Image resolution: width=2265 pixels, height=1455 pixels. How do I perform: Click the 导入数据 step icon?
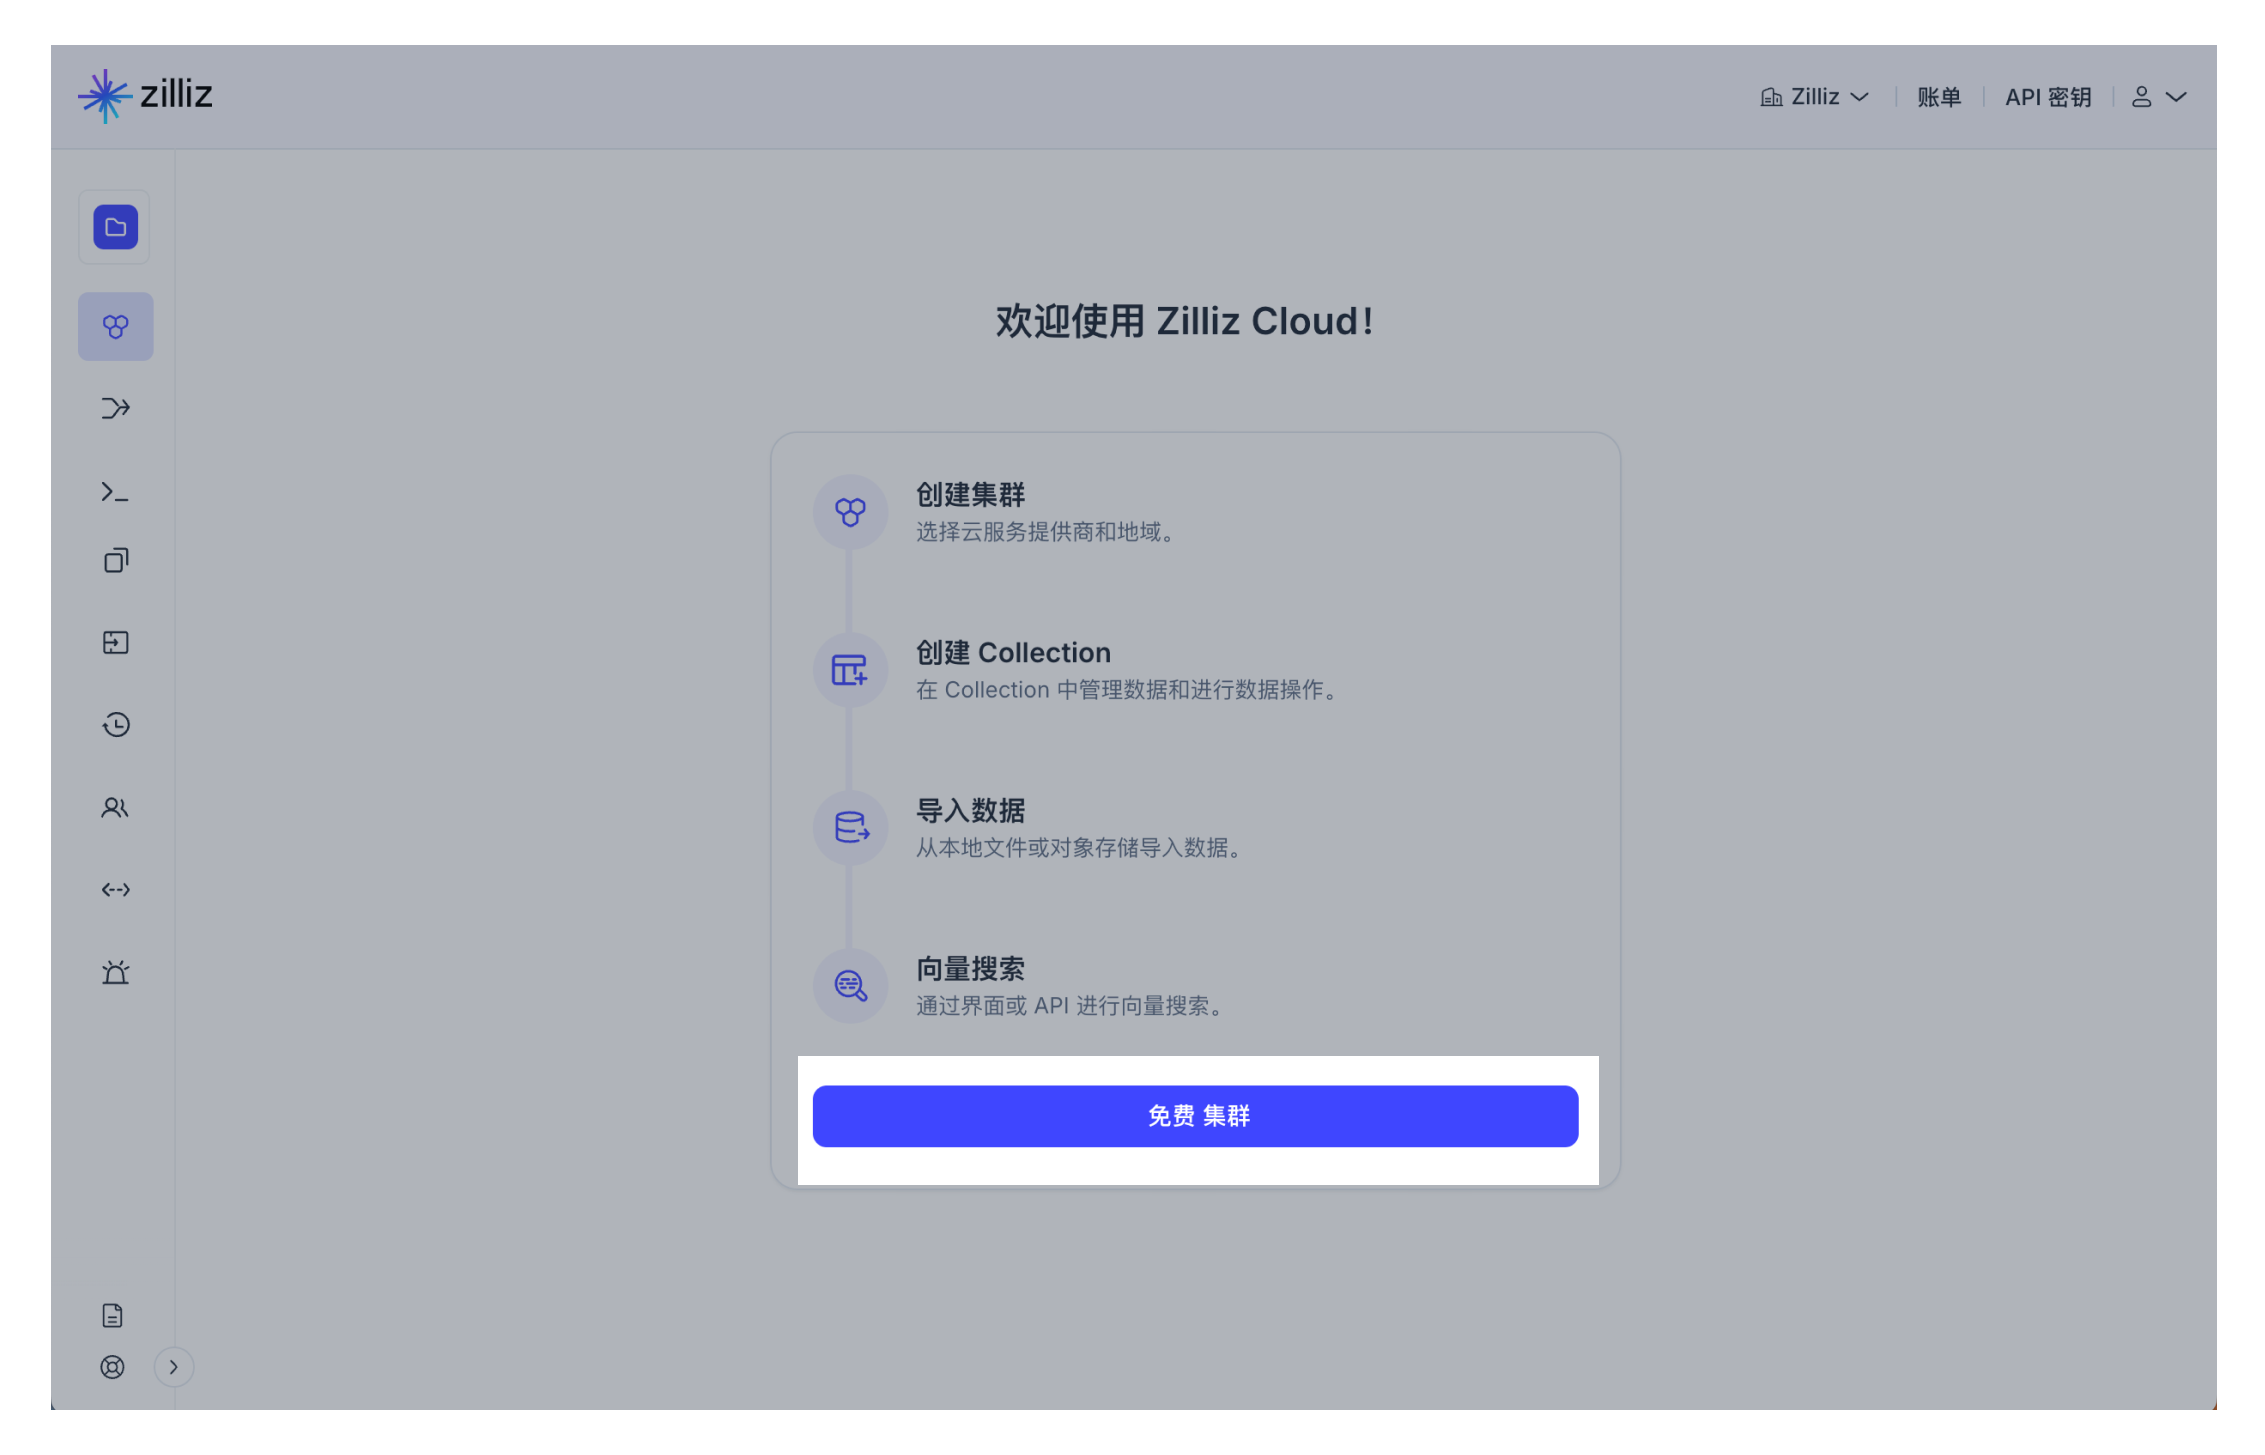tap(850, 828)
